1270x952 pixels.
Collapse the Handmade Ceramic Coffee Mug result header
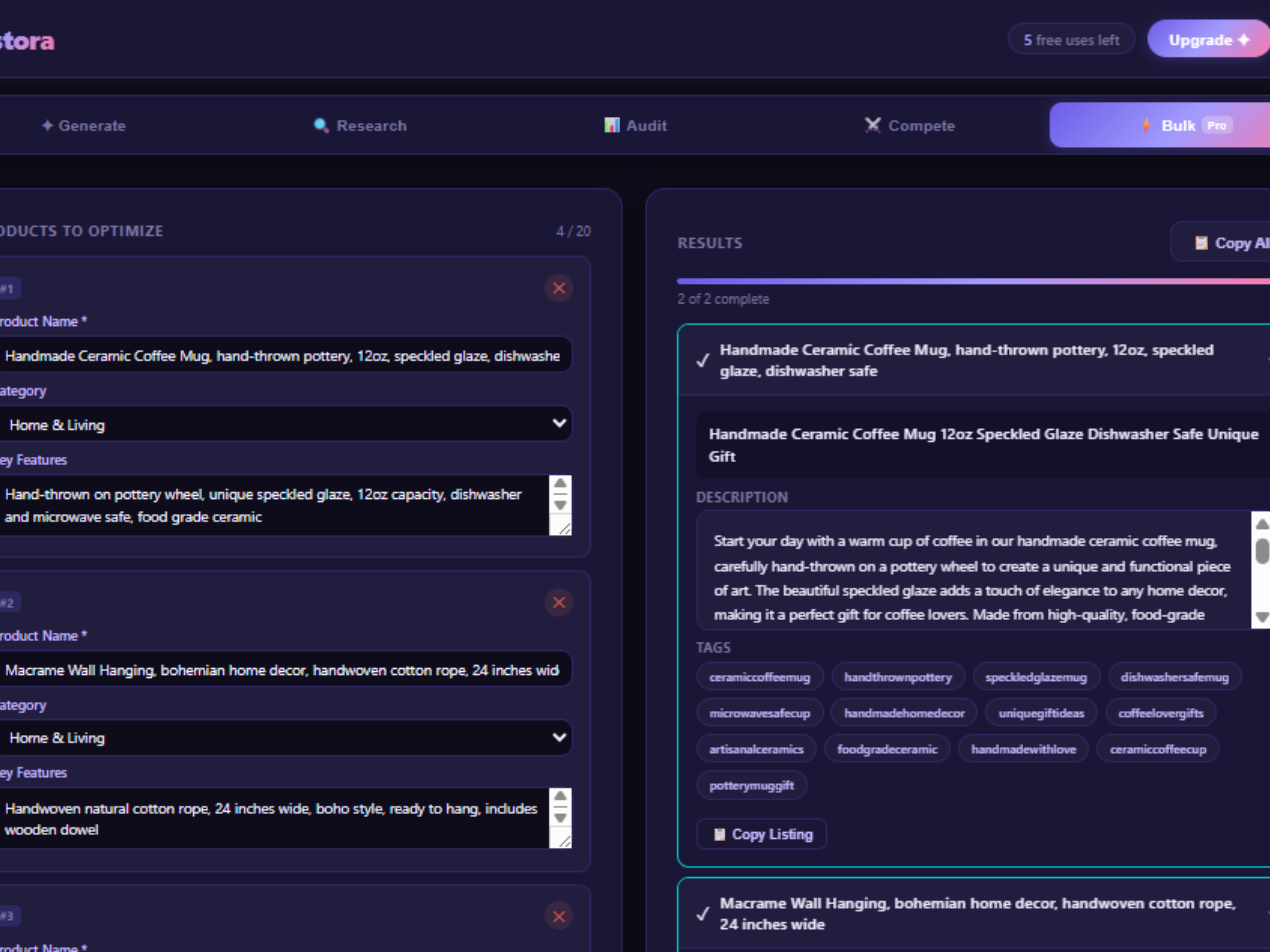[x=975, y=360]
